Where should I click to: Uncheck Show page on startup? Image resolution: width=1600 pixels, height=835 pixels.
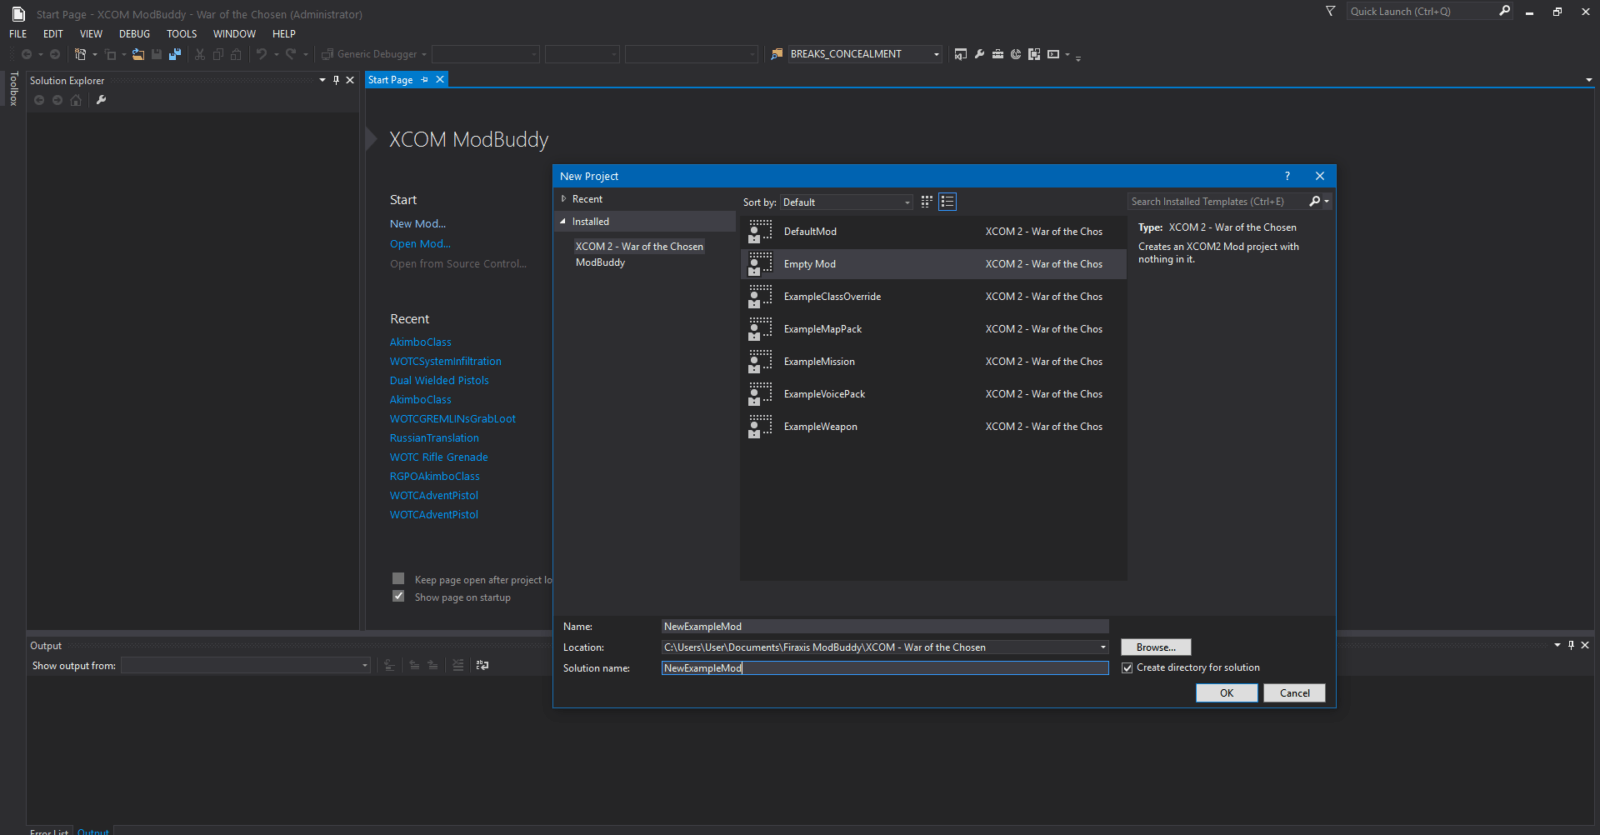[x=398, y=597]
